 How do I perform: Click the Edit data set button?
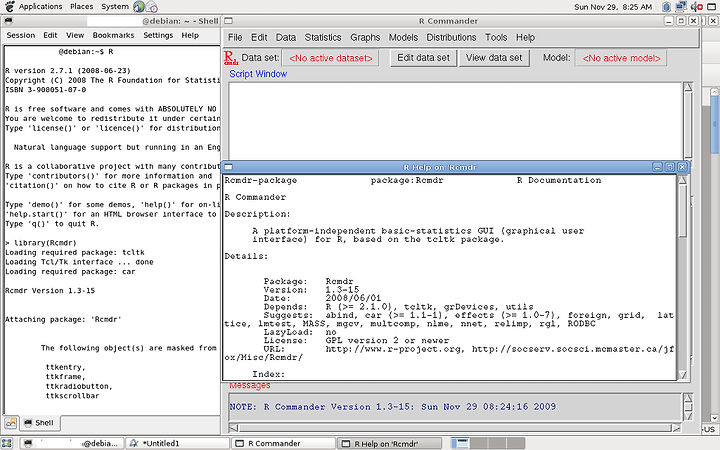pyautogui.click(x=423, y=58)
